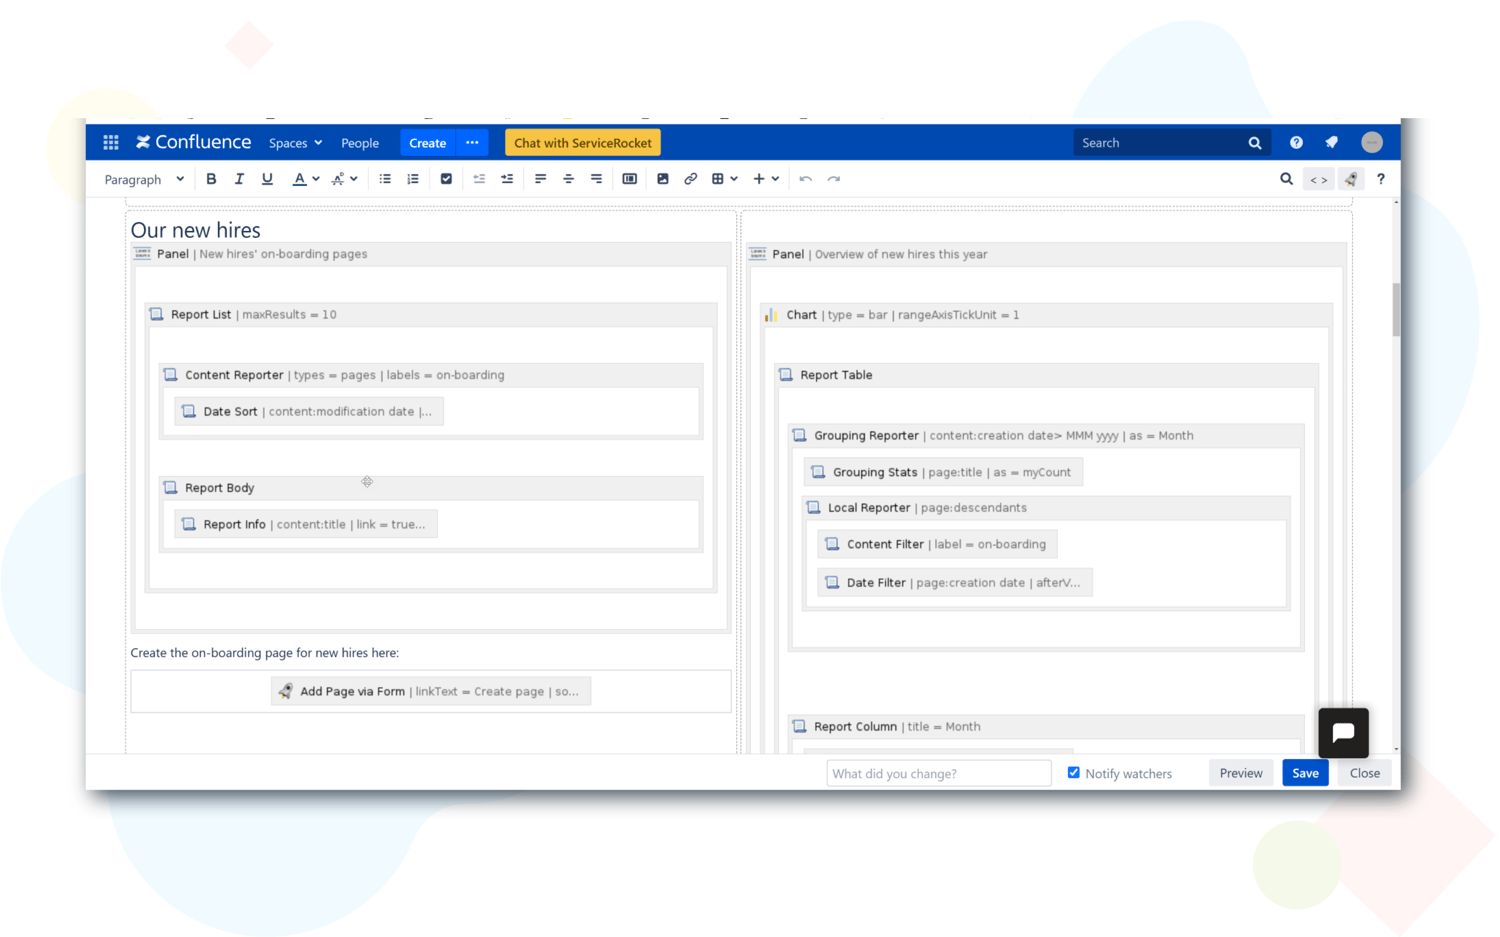Insert a bulleted list
The image size is (1500, 937).
coord(385,178)
